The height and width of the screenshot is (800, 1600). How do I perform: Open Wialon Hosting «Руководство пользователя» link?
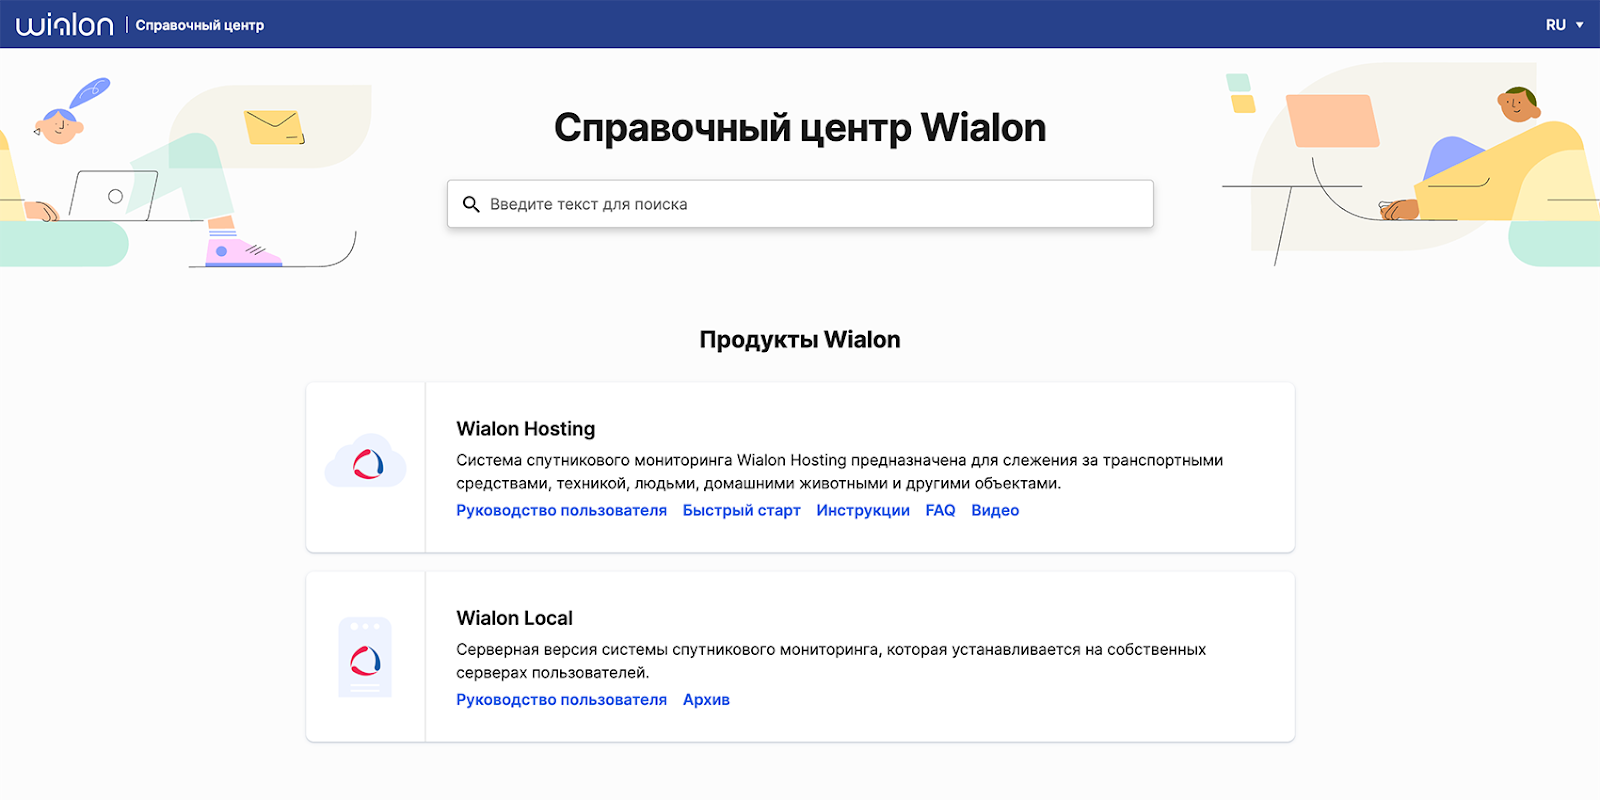click(x=561, y=510)
